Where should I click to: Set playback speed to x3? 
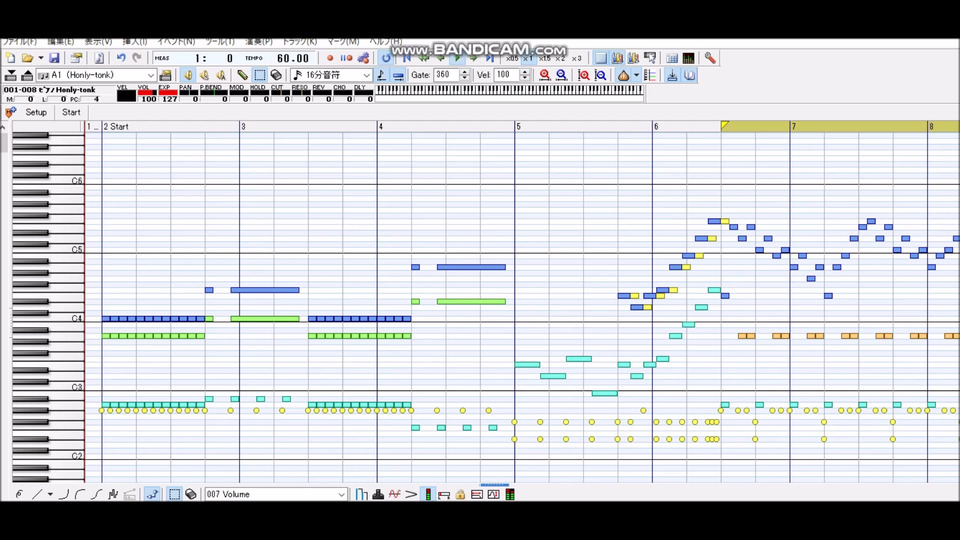pyautogui.click(x=576, y=58)
